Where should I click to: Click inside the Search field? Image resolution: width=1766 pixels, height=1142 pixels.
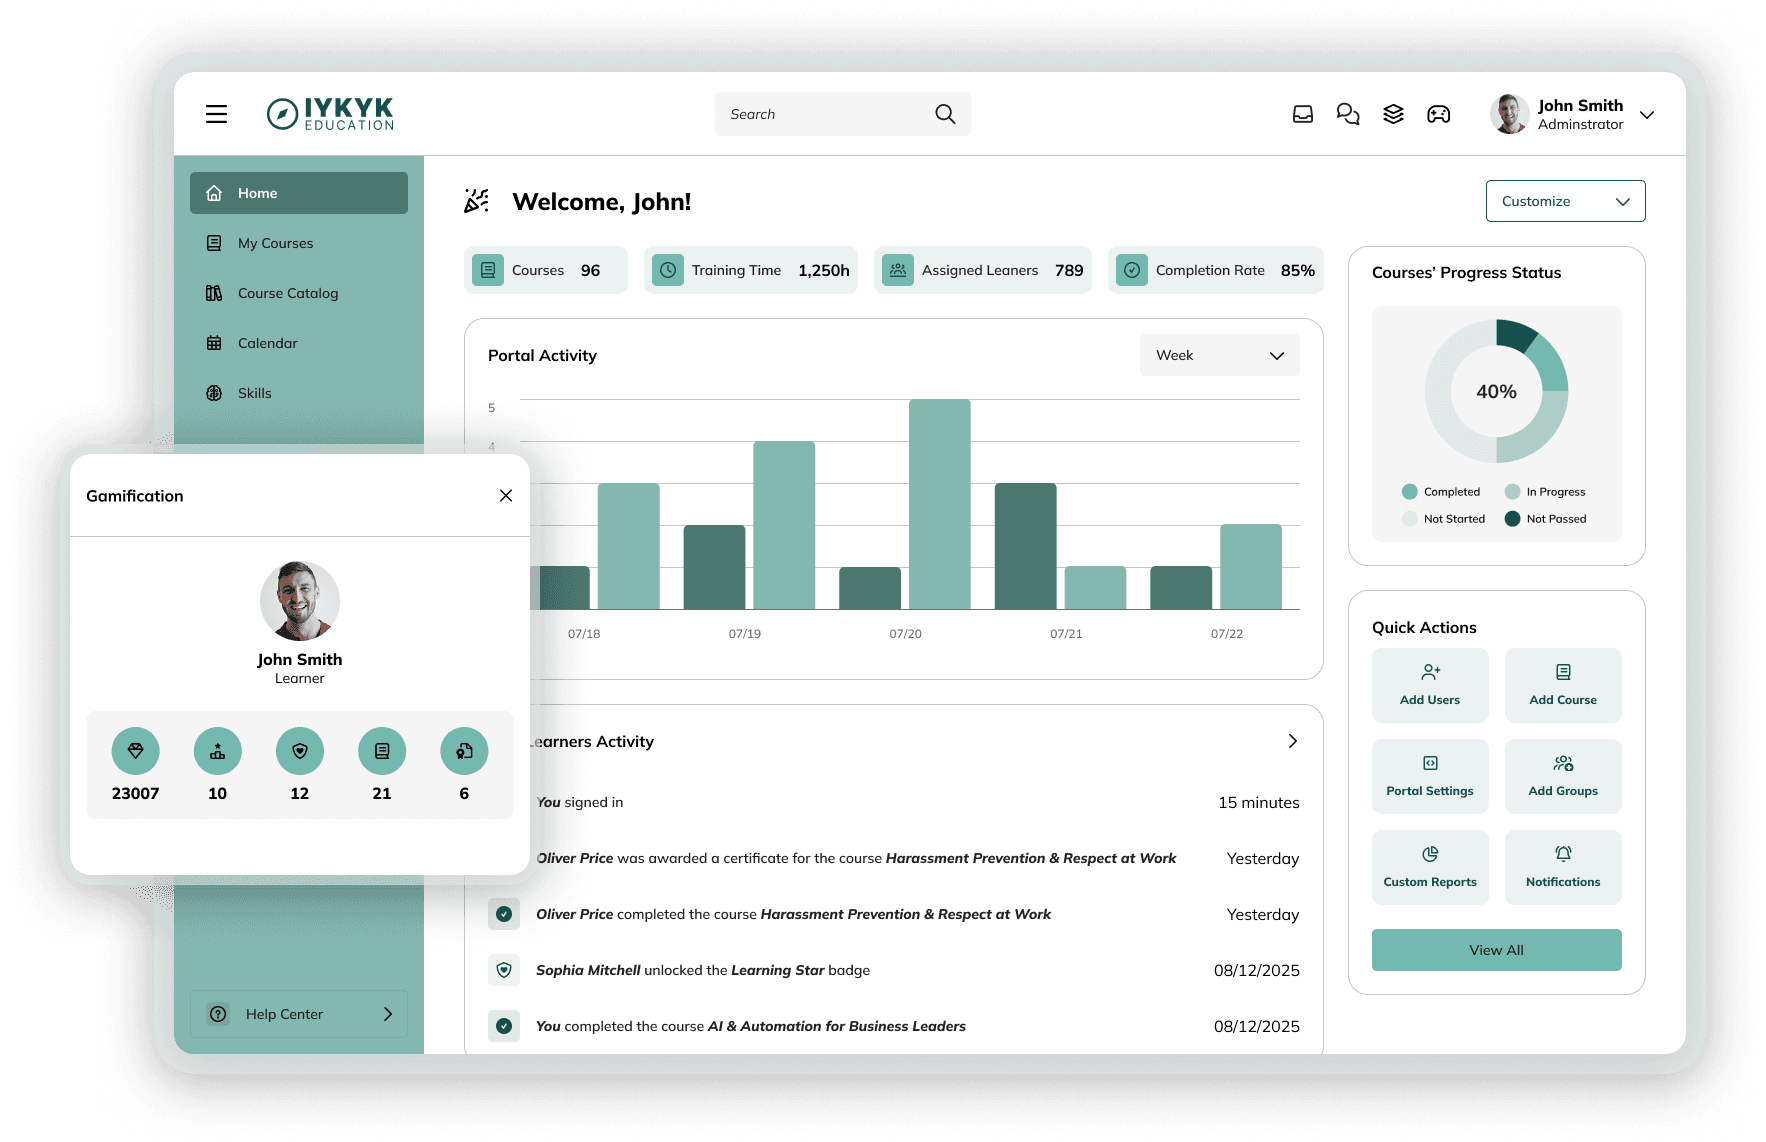[x=830, y=113]
